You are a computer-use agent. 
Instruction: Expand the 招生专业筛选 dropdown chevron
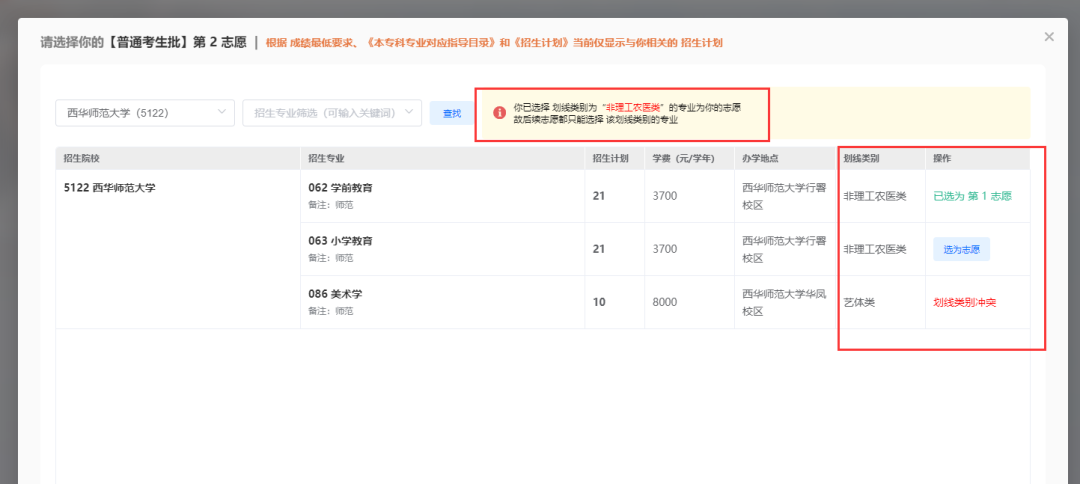click(x=408, y=112)
